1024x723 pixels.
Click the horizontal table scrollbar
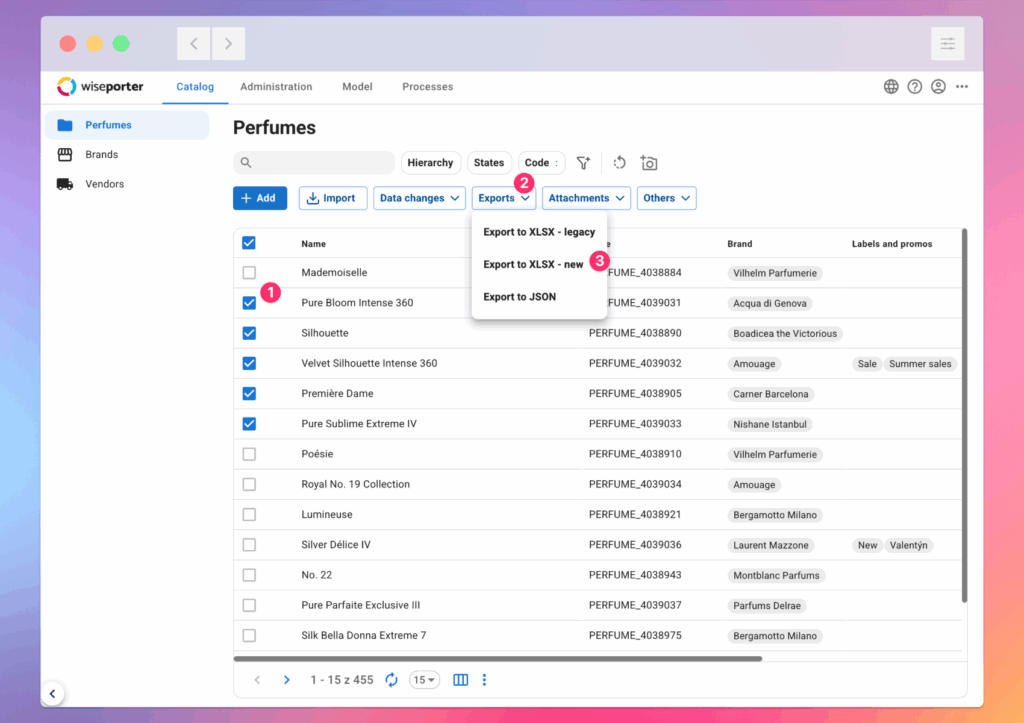pos(498,658)
